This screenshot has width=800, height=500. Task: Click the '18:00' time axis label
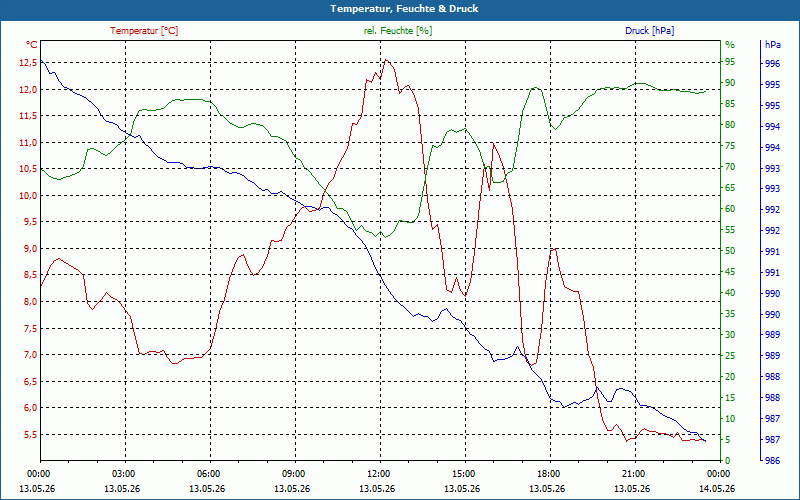[x=548, y=474]
